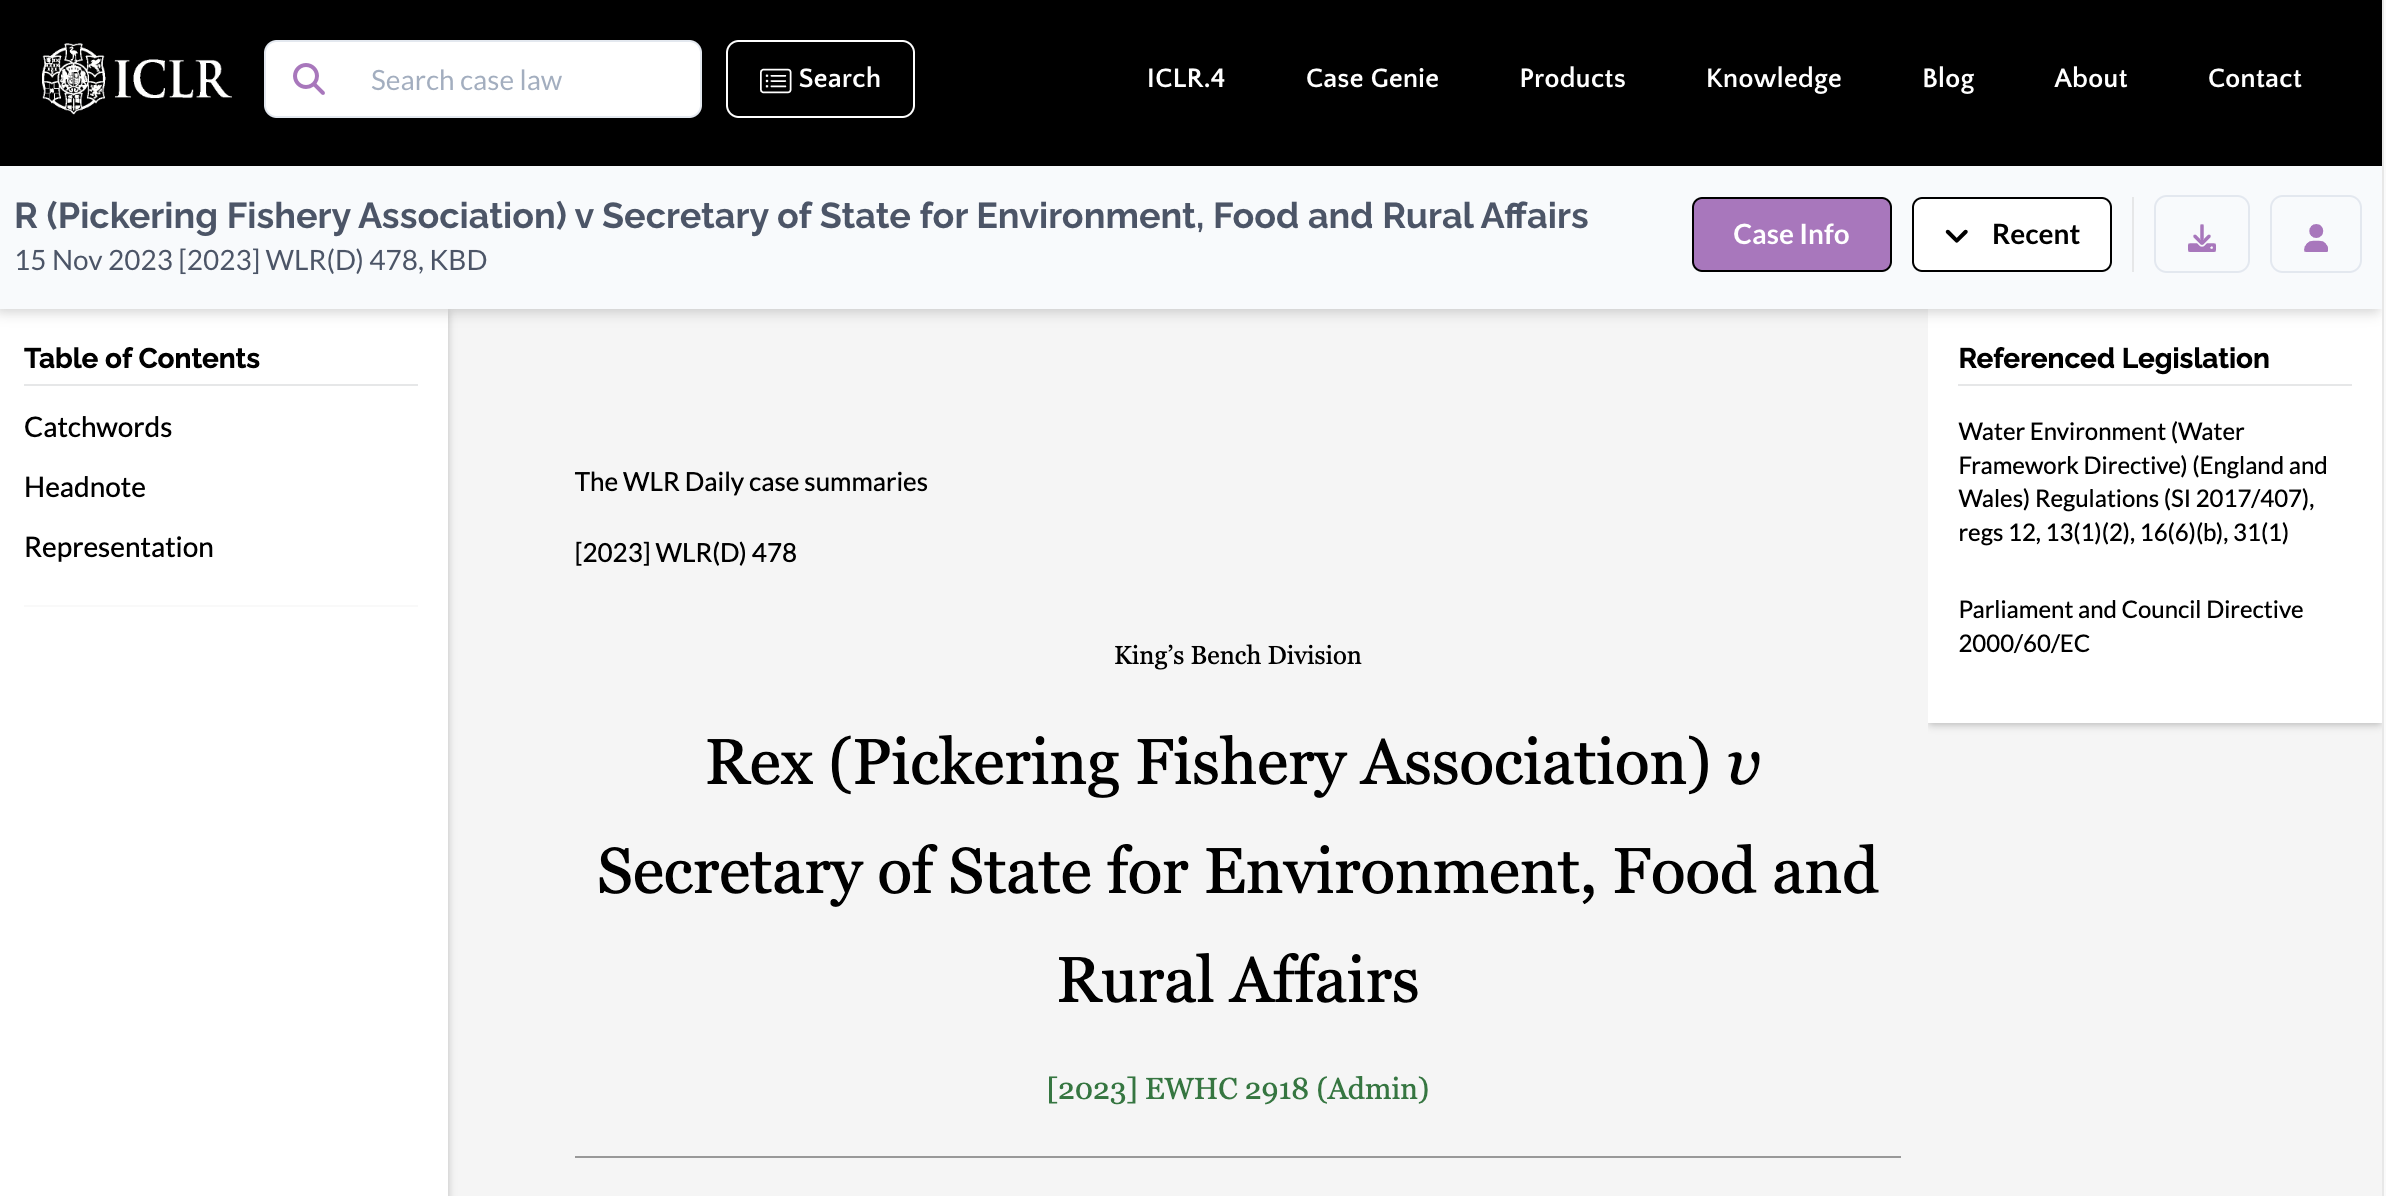Type in the Search case law field
Viewport: 2386px width, 1196px height.
[x=520, y=80]
